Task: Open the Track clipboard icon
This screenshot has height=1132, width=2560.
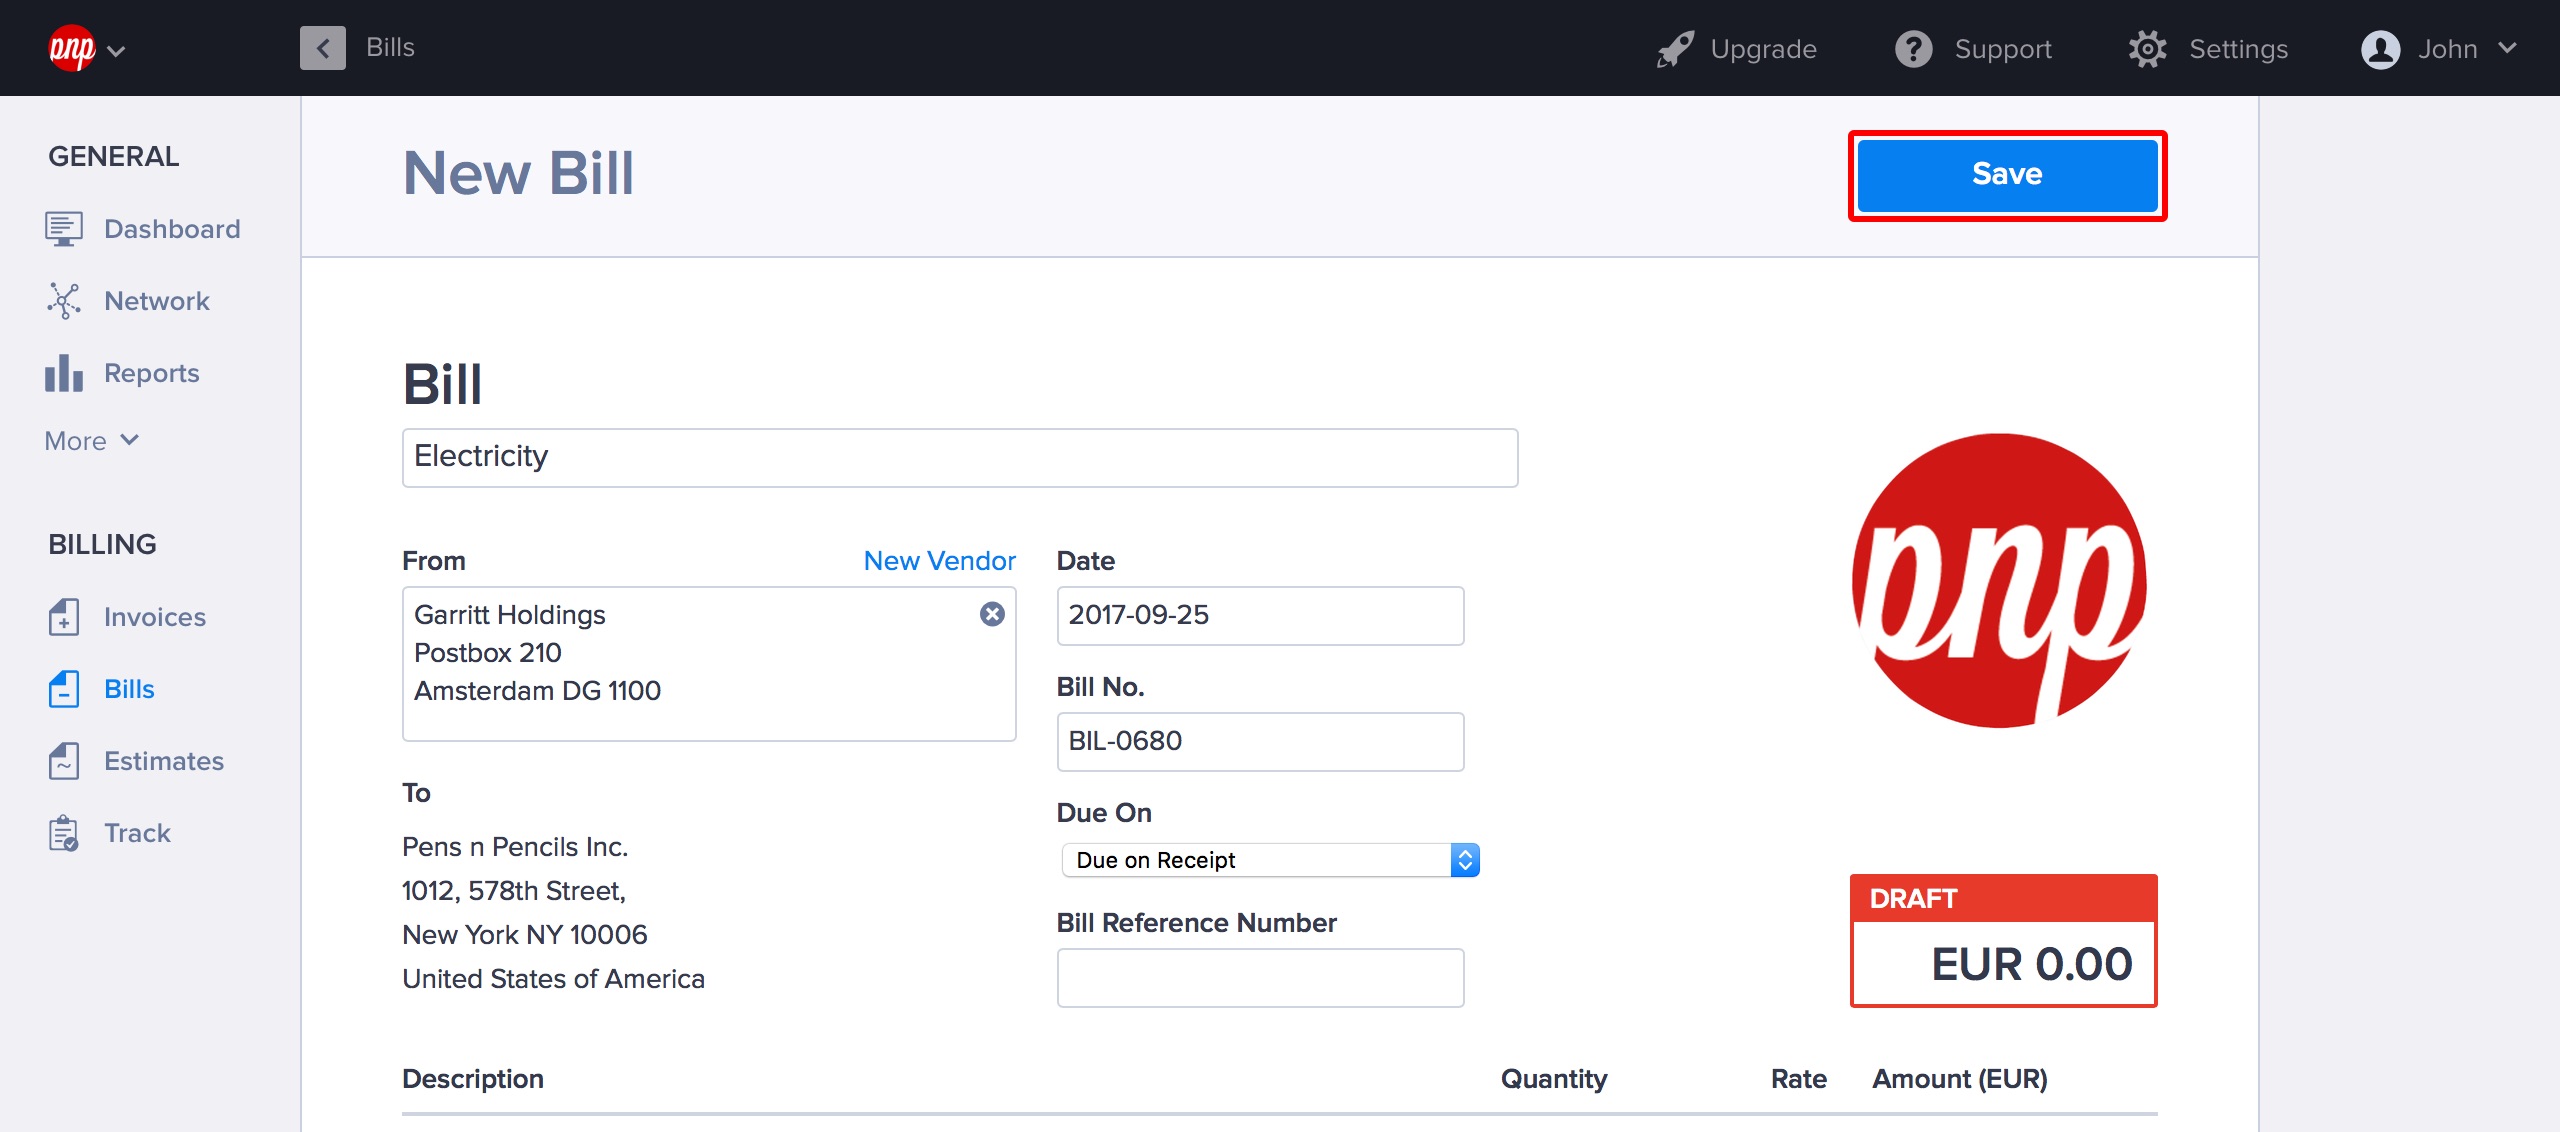Action: 63,833
